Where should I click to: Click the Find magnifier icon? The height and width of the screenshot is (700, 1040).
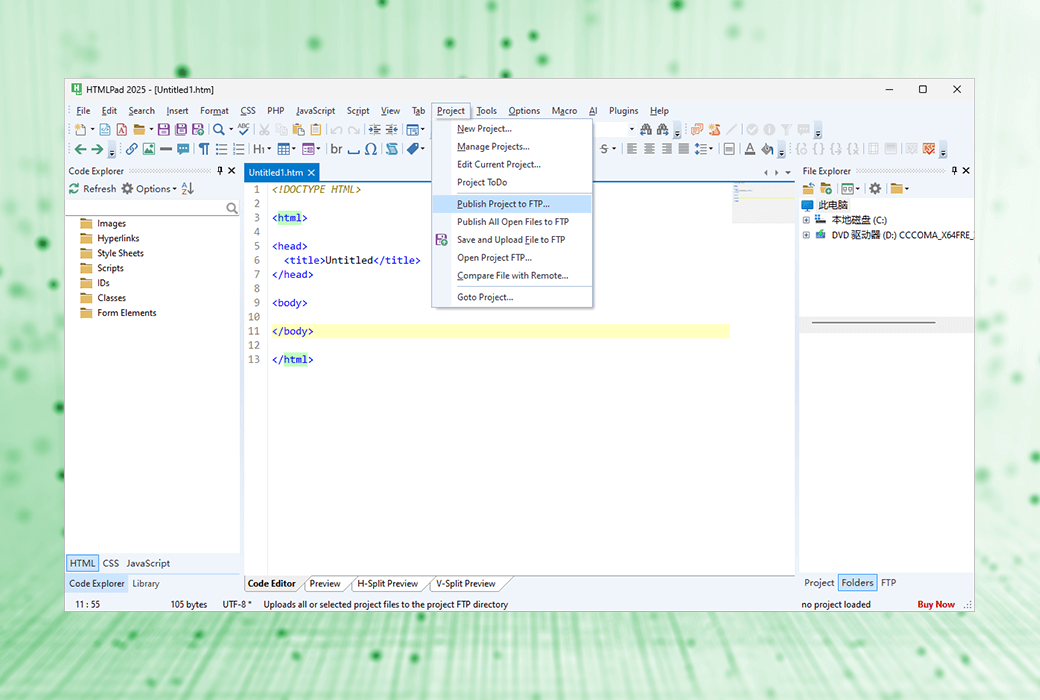coord(218,129)
